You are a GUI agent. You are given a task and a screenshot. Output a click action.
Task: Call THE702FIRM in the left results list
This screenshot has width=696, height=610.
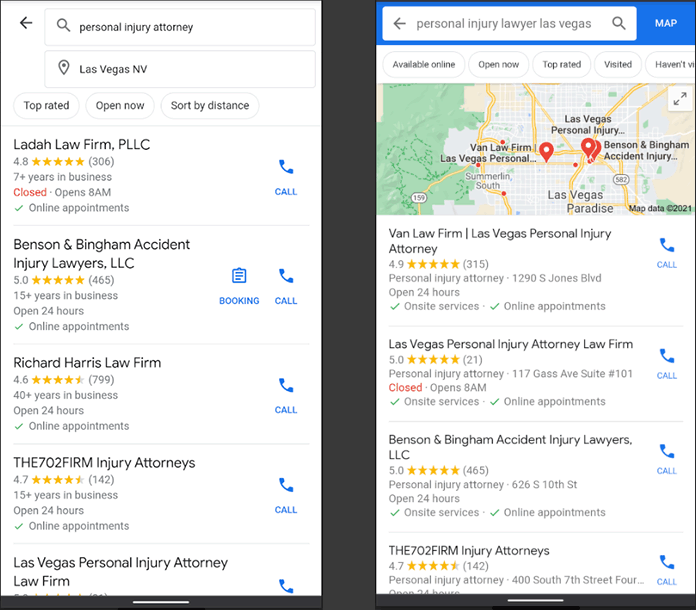[x=286, y=495]
